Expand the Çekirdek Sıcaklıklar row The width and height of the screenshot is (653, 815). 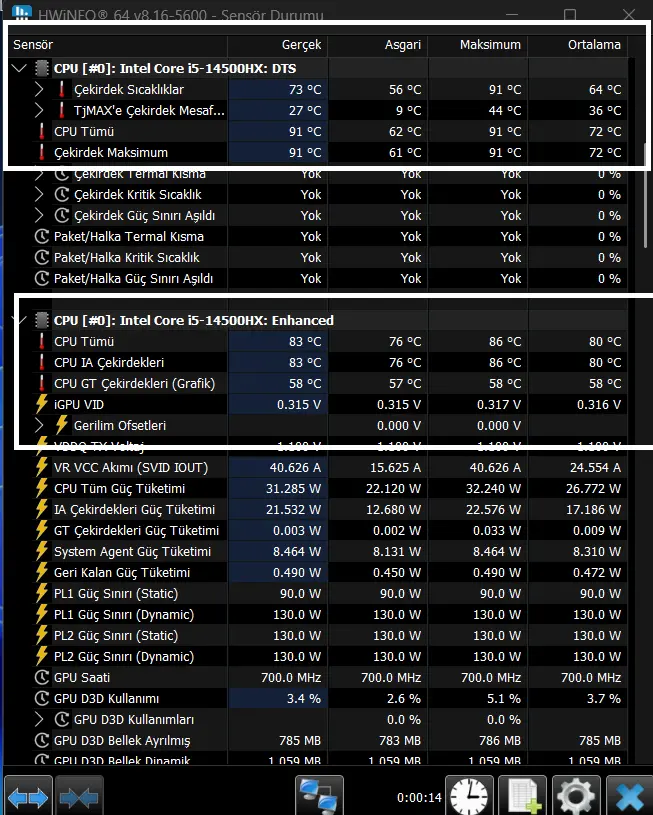pos(39,89)
